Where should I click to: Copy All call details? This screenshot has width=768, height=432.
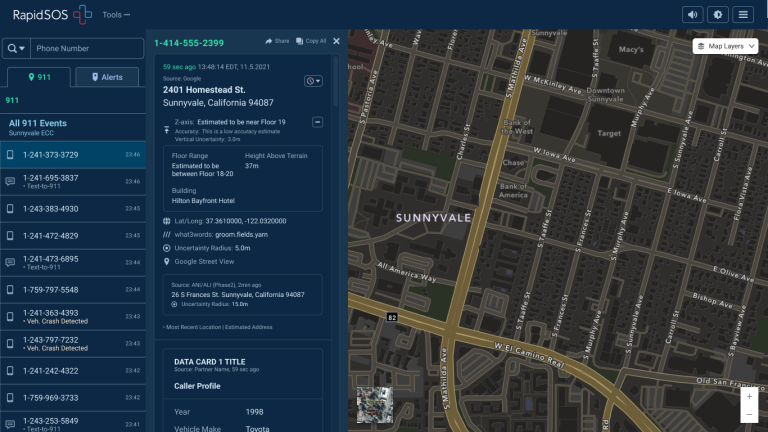coord(311,41)
